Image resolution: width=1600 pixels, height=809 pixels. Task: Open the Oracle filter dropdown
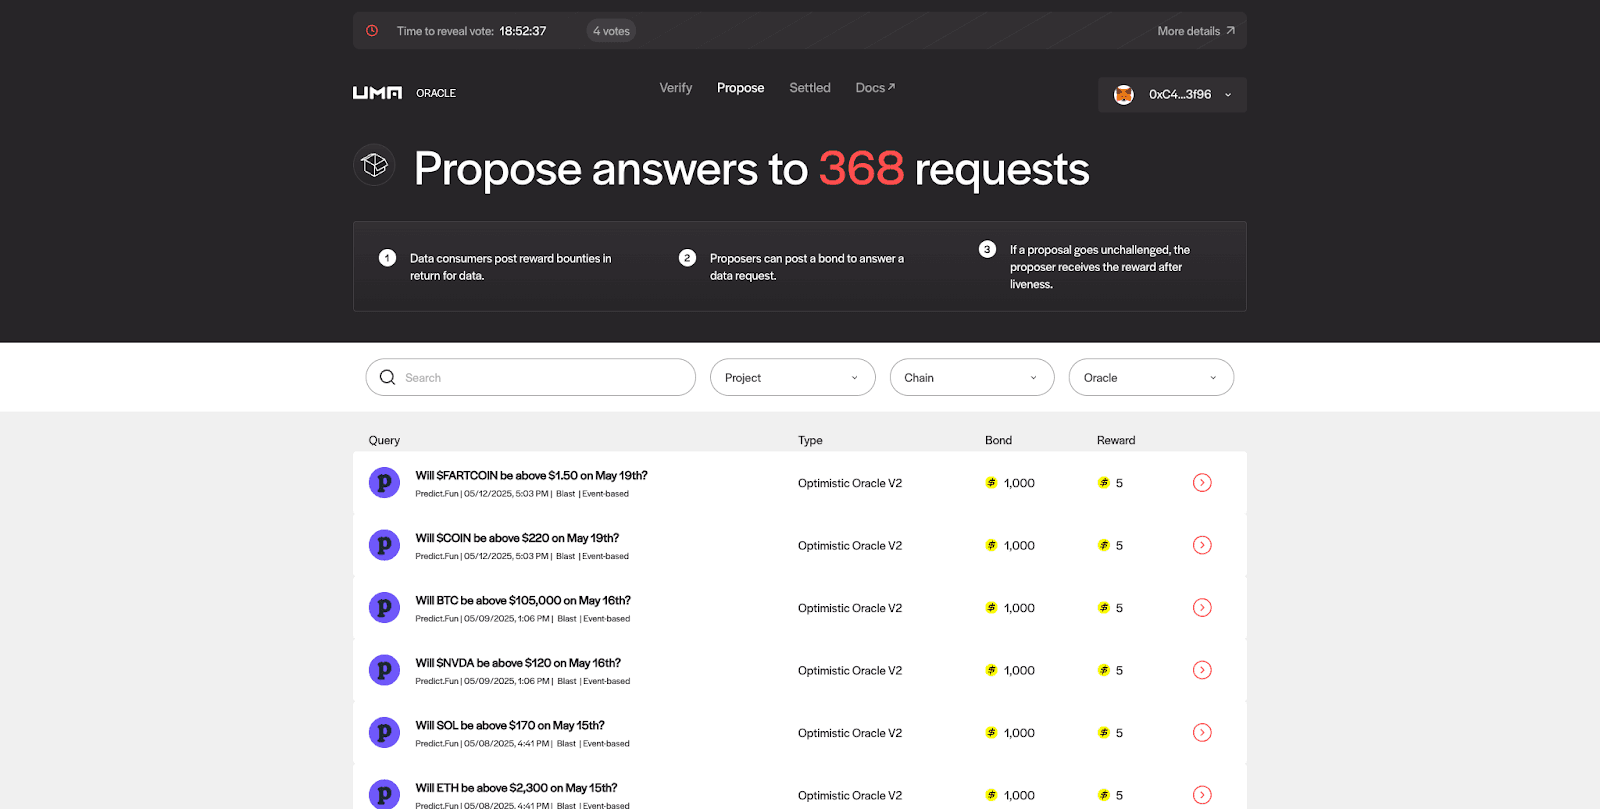1151,377
